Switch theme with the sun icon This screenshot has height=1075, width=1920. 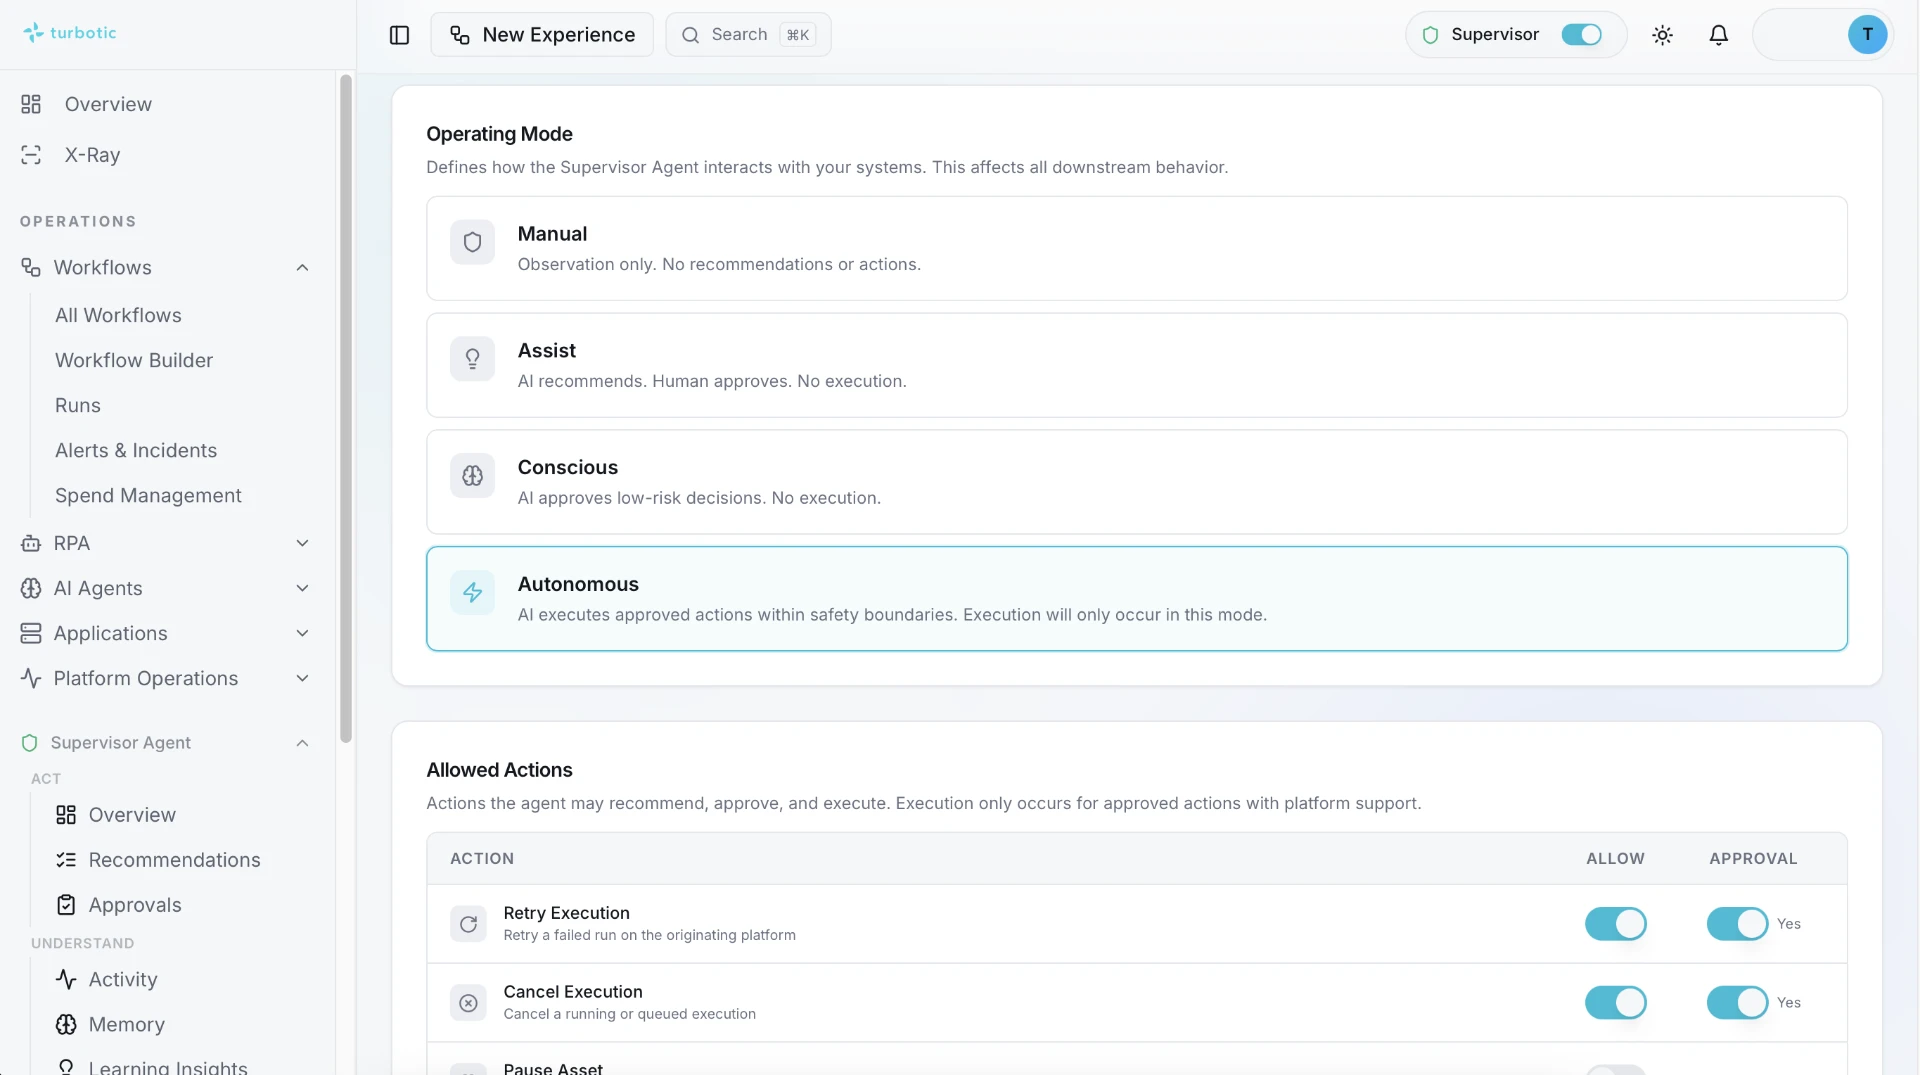tap(1662, 35)
